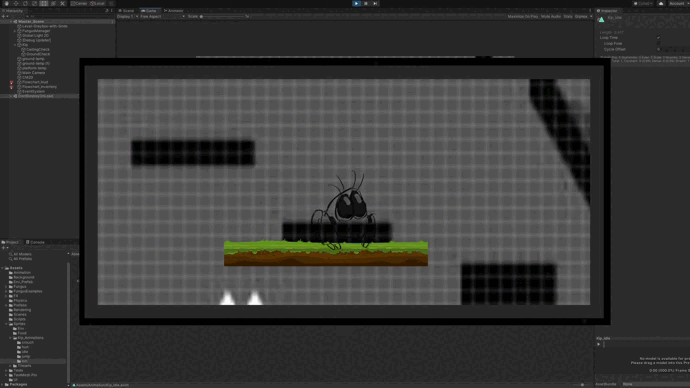Viewport: 690px width, 388px height.
Task: Select the Rect tool in toolbar
Action: [44, 4]
